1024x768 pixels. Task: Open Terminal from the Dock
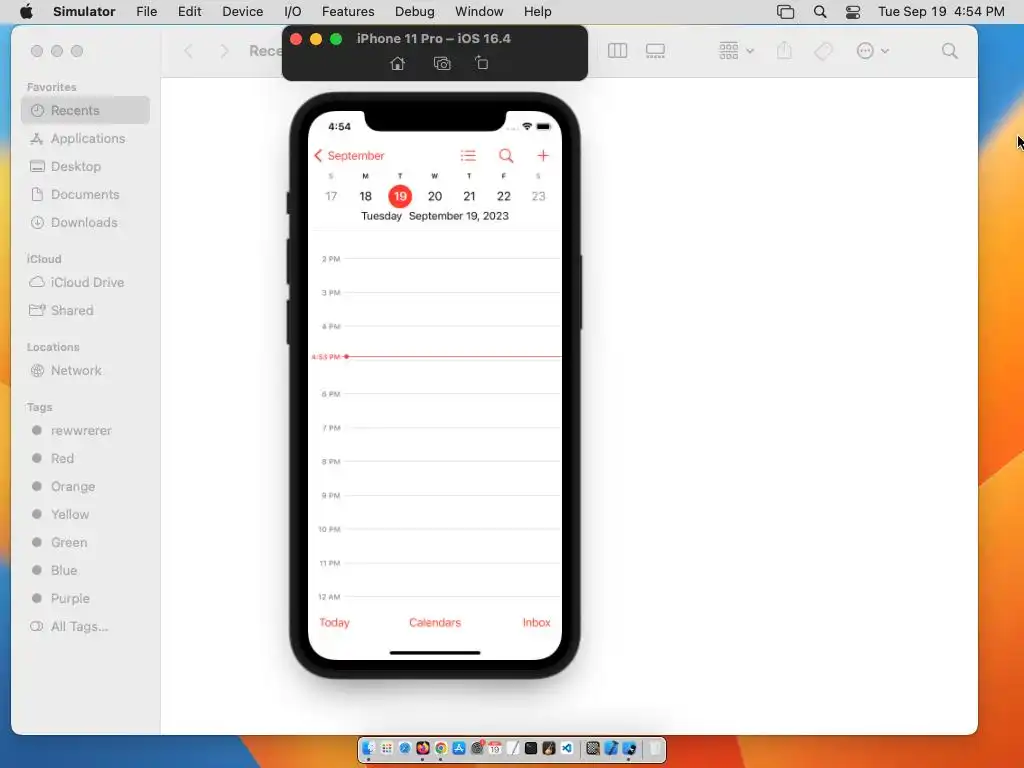click(x=531, y=748)
